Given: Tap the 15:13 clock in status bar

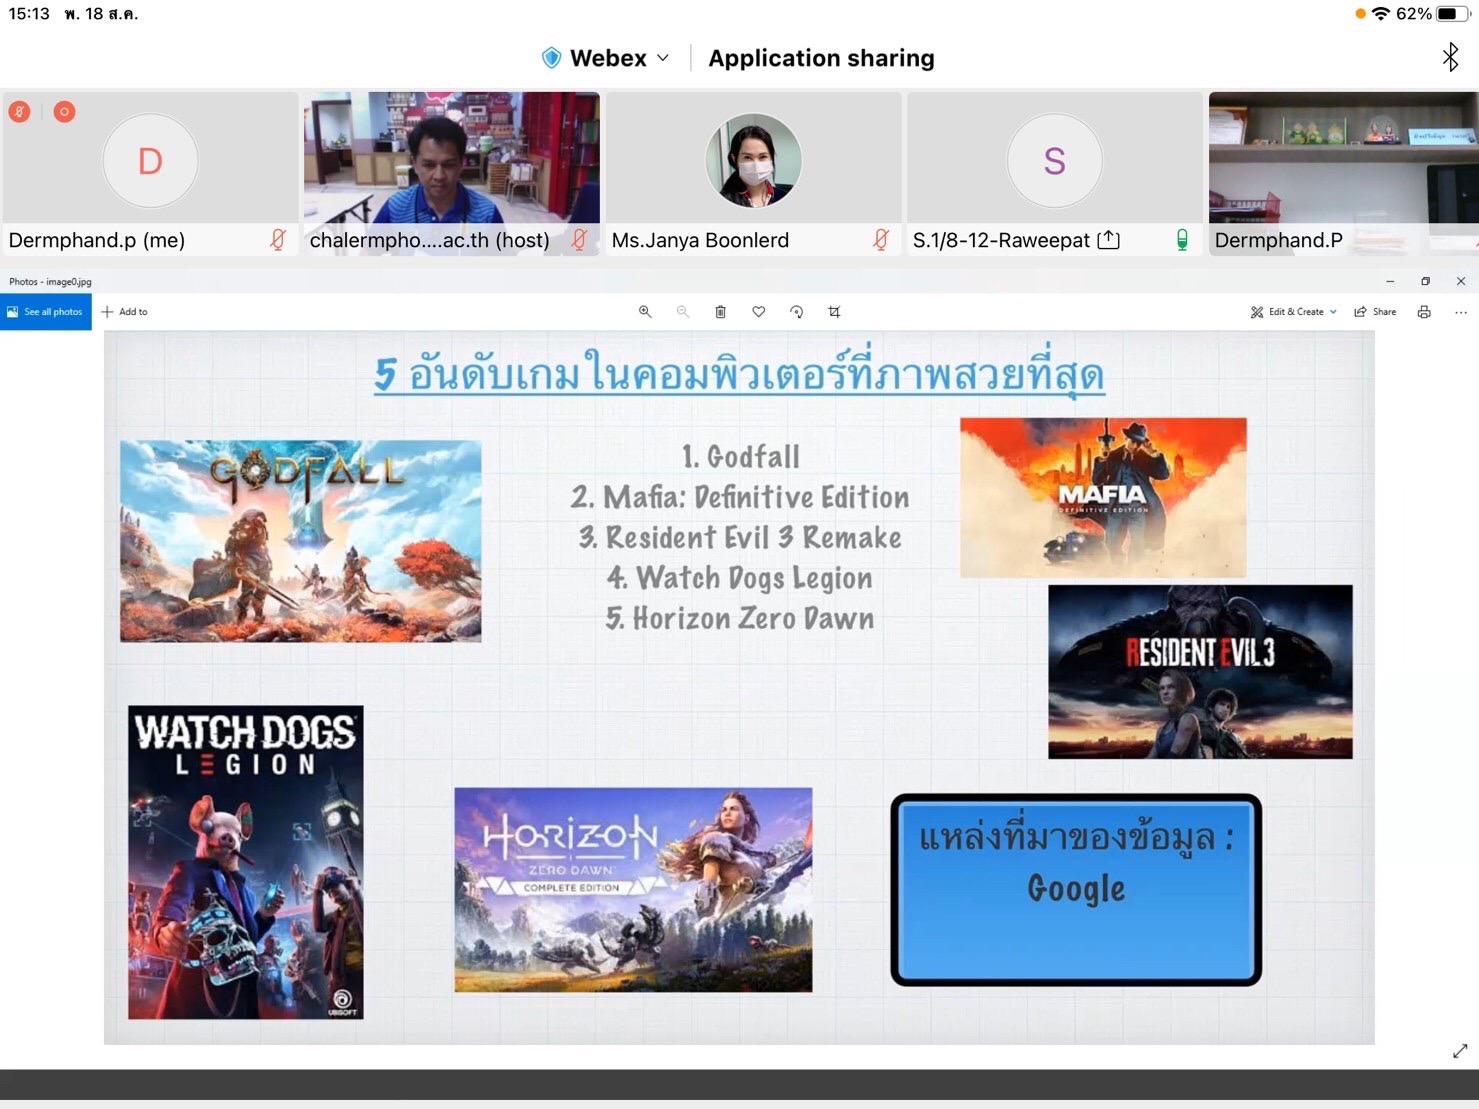Looking at the screenshot, I should pyautogui.click(x=29, y=14).
